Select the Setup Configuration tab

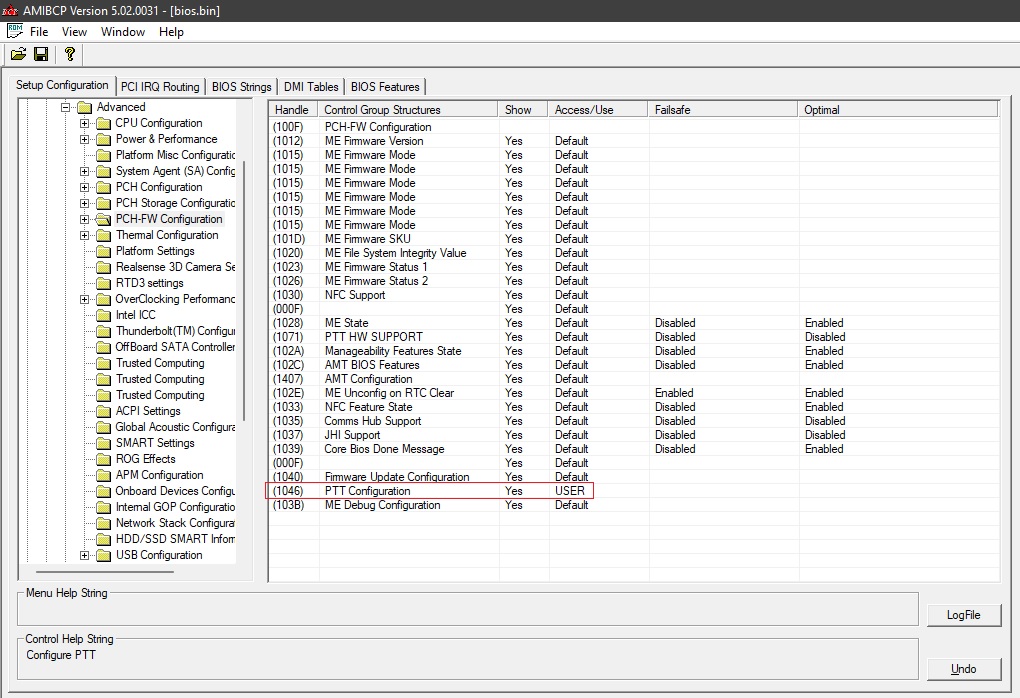[62, 85]
